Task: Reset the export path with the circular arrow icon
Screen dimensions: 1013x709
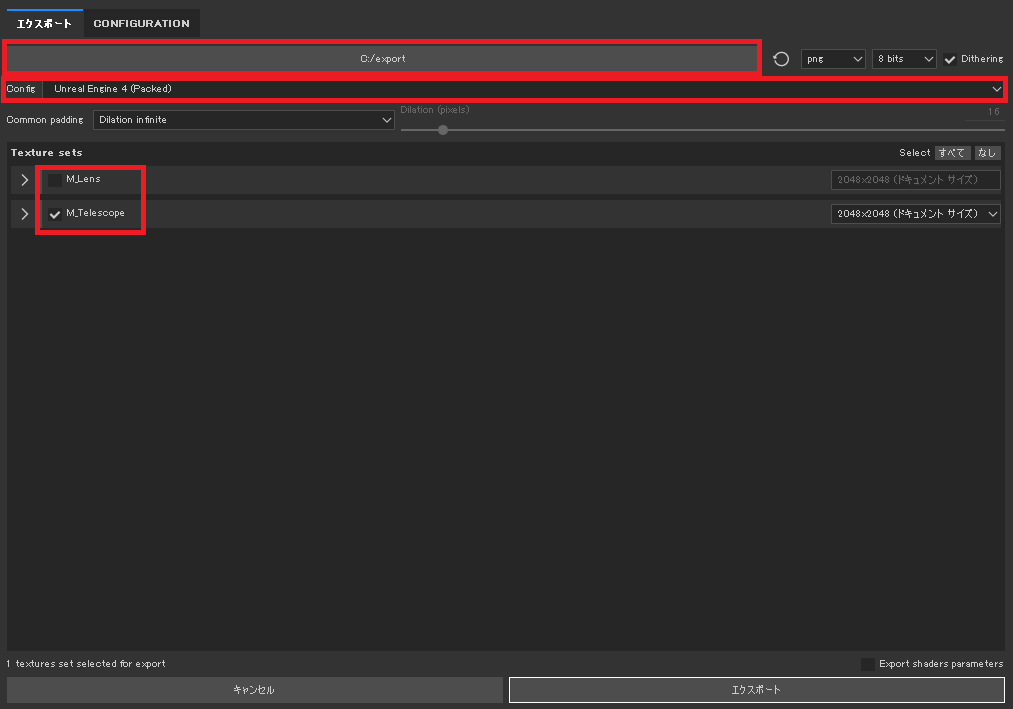Action: [780, 59]
